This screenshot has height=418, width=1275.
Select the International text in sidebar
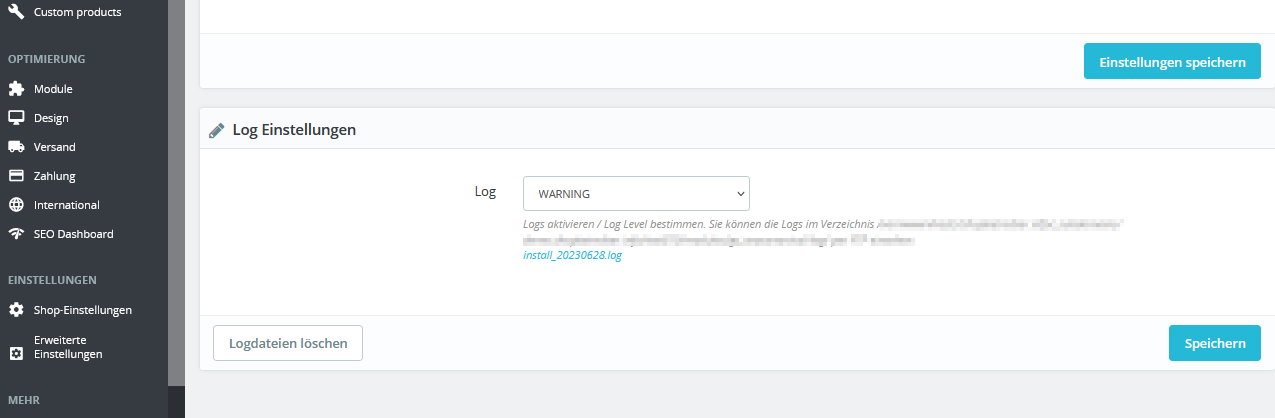66,205
